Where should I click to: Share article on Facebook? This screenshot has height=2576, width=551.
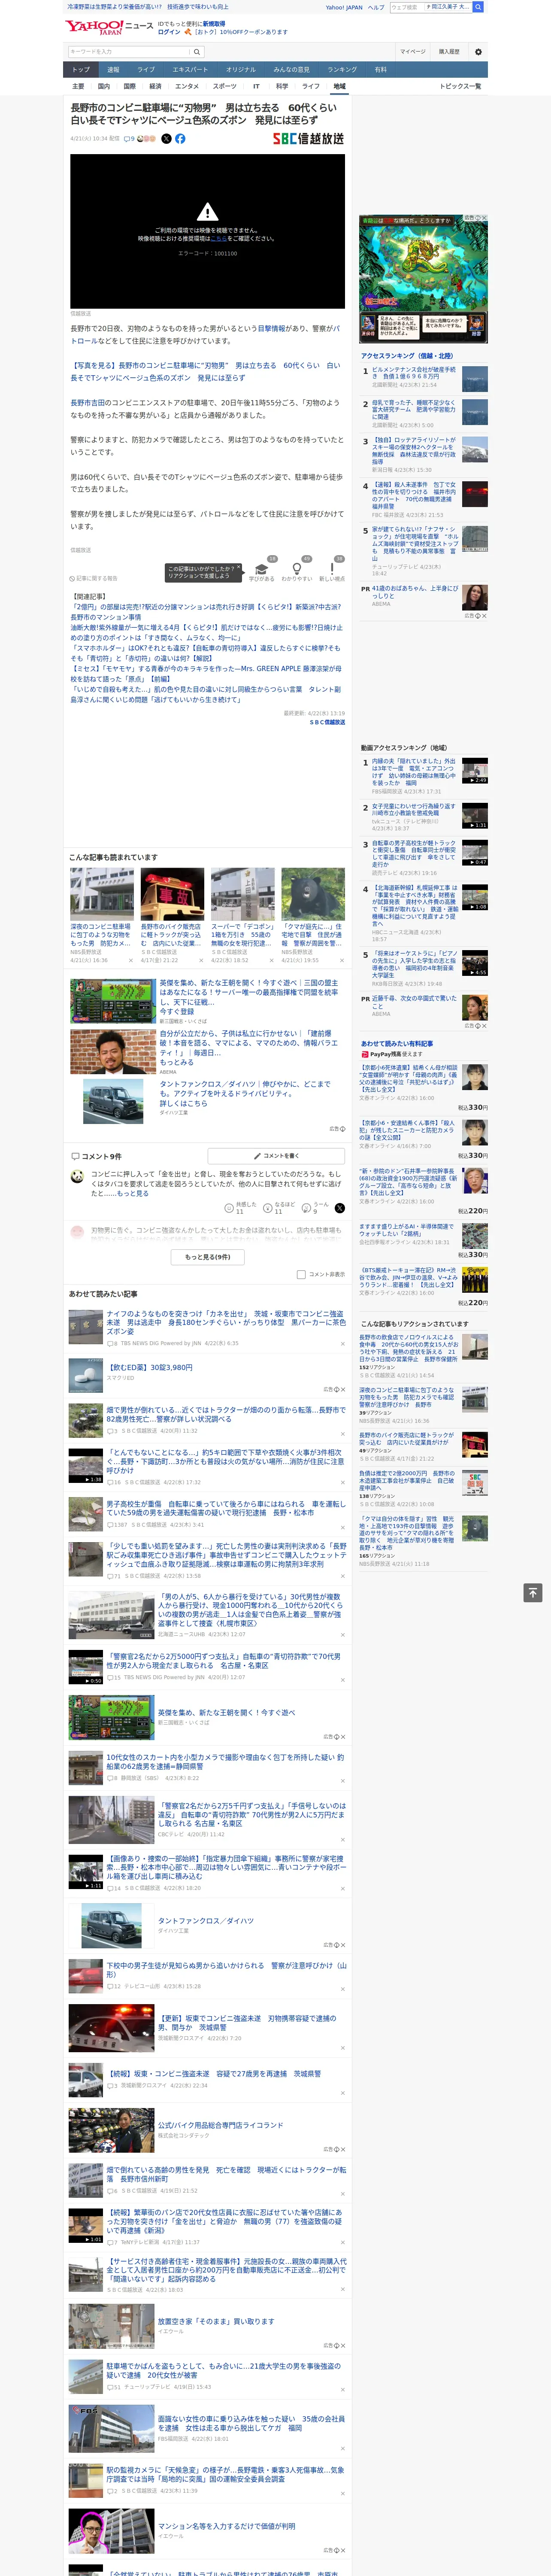[180, 139]
